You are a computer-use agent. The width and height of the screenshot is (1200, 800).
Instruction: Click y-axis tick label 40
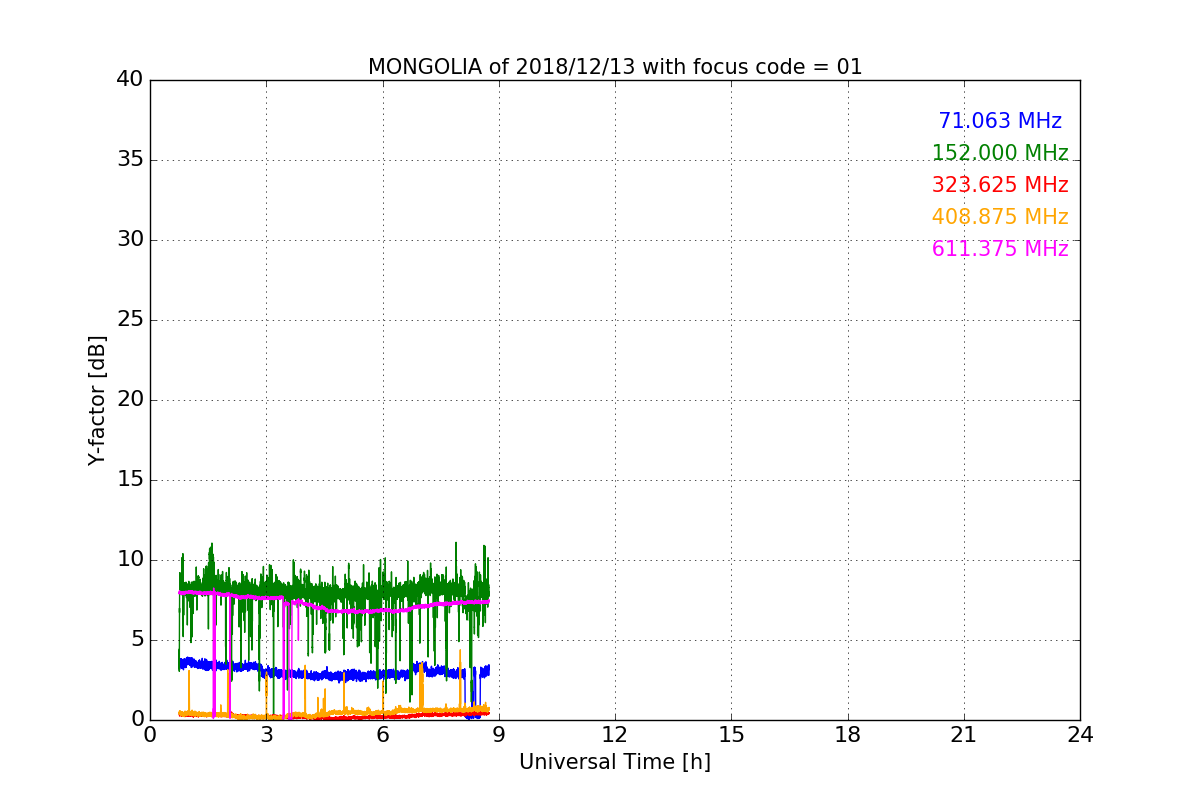[130, 80]
